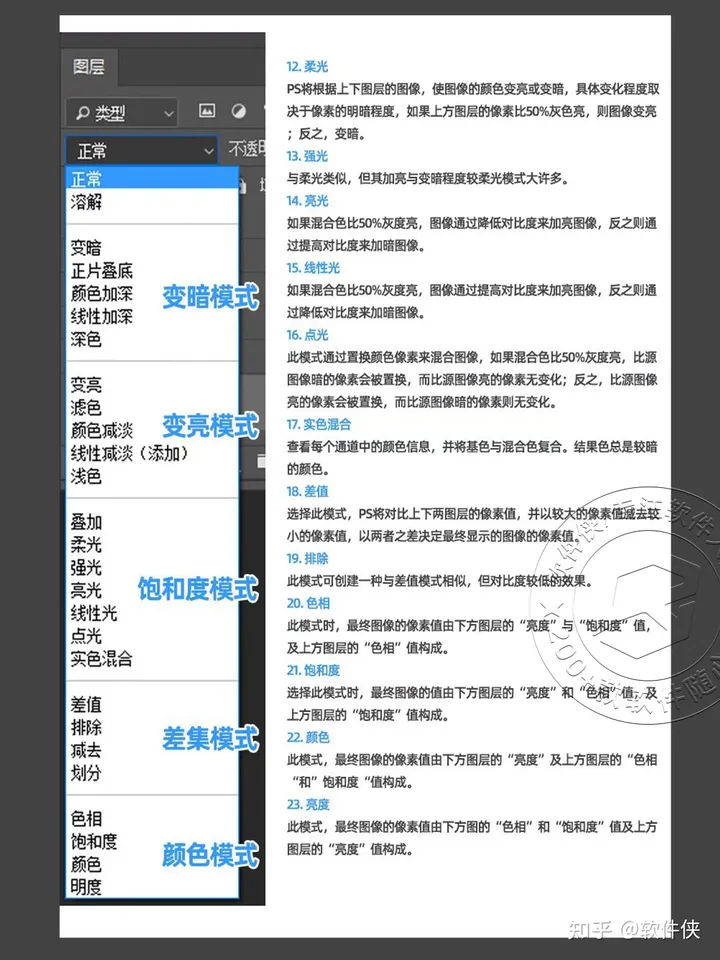Viewport: 720px width, 960px height.
Task: Choose 差值 in the blend mode list
Action: (x=86, y=705)
